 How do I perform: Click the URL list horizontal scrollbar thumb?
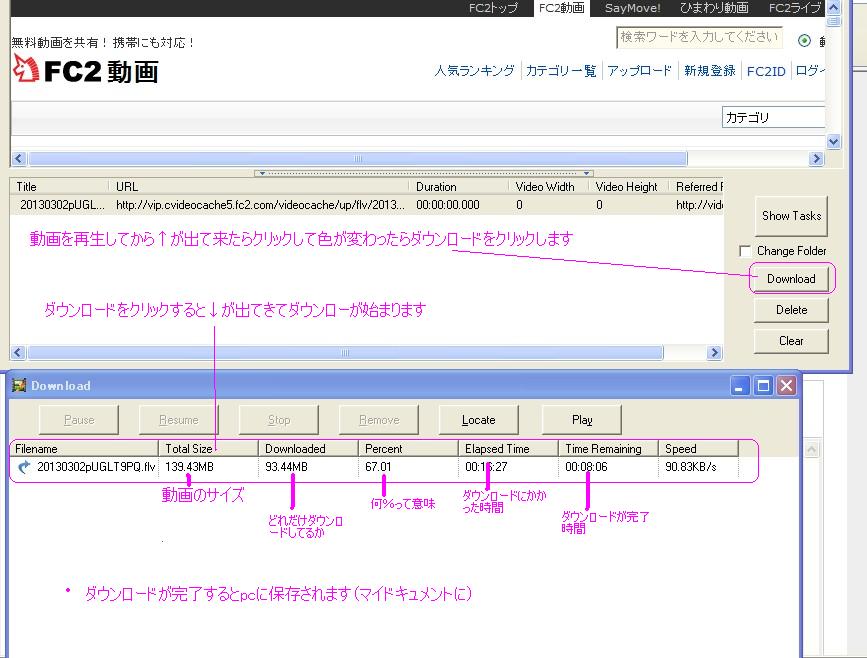(x=345, y=352)
